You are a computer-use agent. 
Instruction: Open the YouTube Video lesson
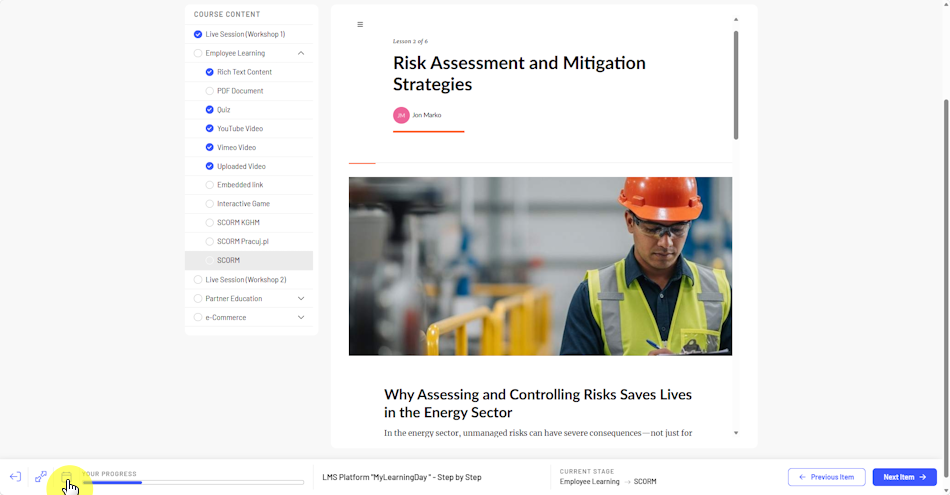[x=240, y=128]
